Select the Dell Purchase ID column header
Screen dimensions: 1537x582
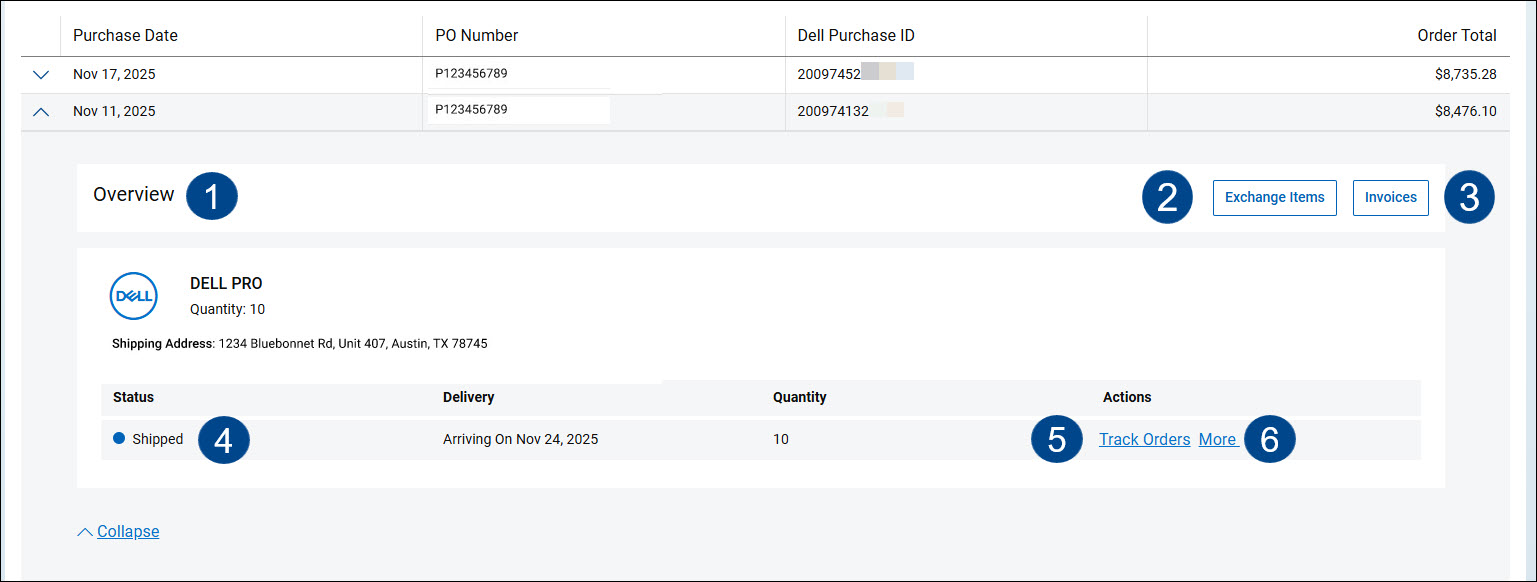(x=856, y=35)
